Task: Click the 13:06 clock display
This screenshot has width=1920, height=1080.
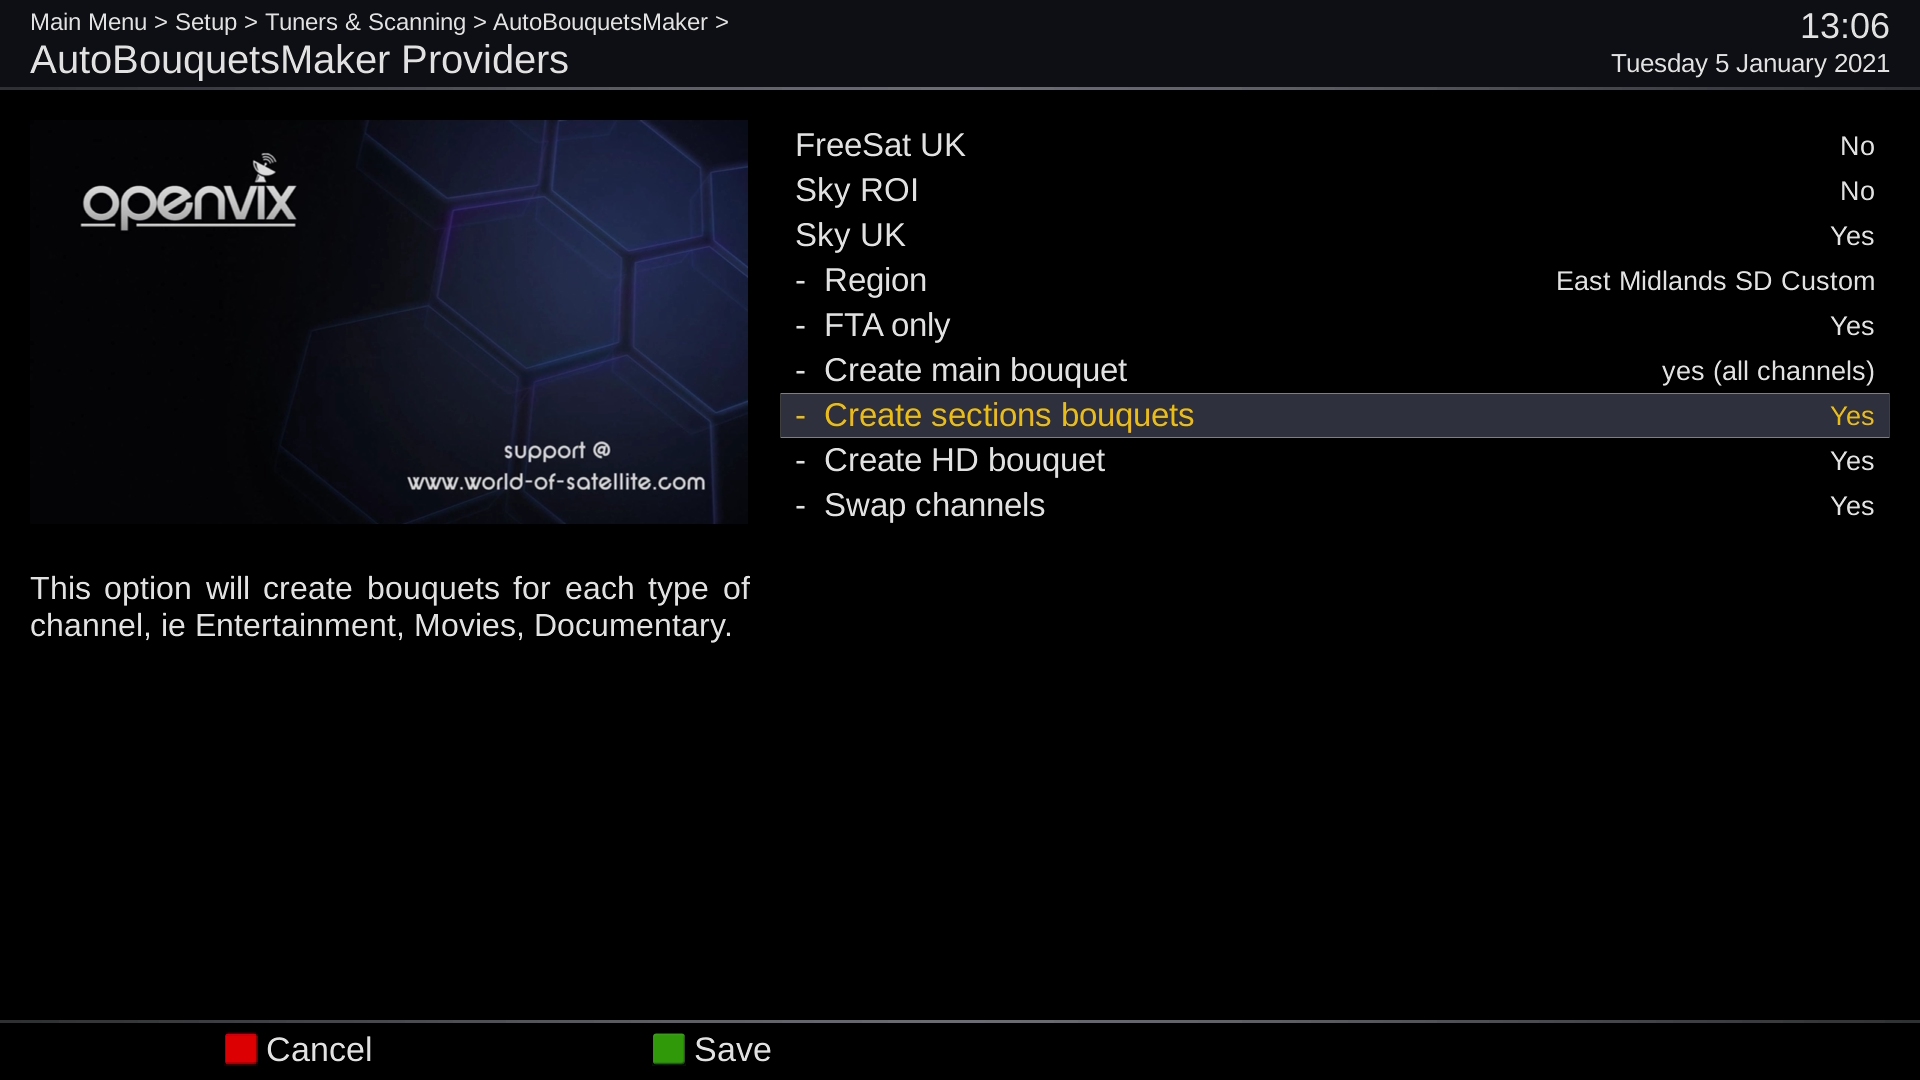Action: point(1845,26)
